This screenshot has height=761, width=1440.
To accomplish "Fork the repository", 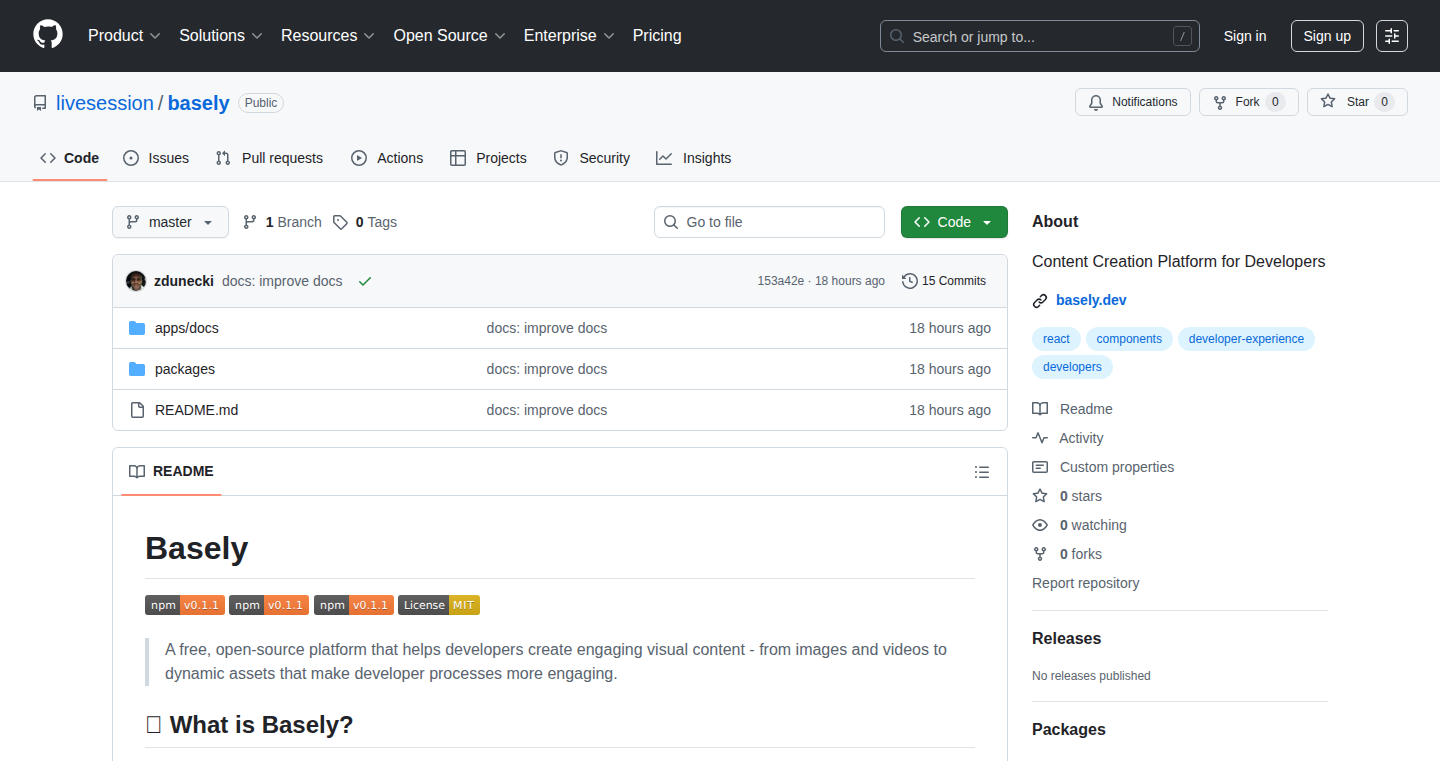I will (x=1248, y=102).
